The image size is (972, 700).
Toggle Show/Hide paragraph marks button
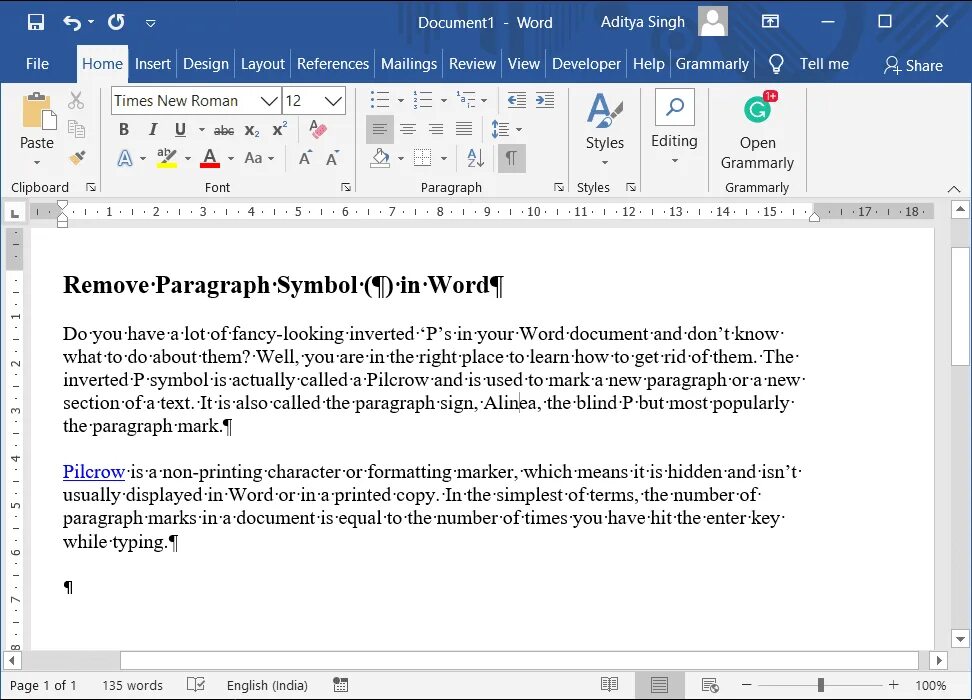coord(511,158)
